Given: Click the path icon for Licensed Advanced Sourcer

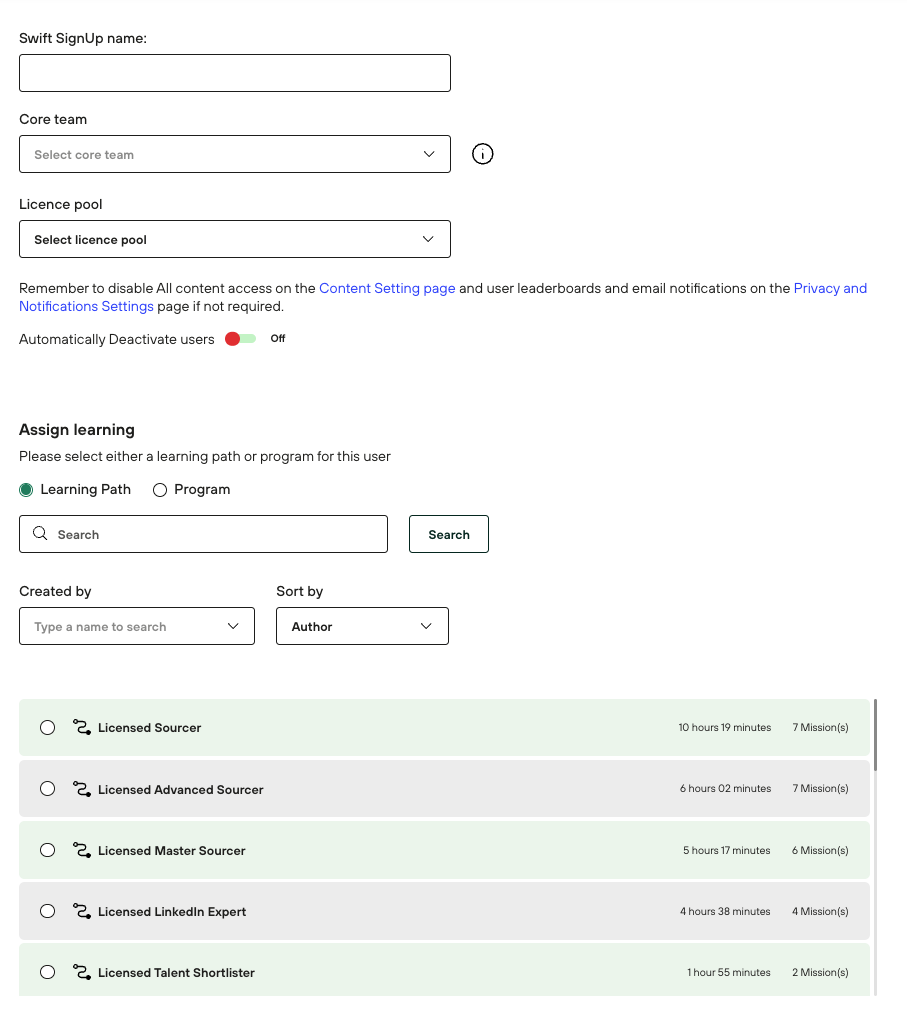Looking at the screenshot, I should [x=82, y=789].
